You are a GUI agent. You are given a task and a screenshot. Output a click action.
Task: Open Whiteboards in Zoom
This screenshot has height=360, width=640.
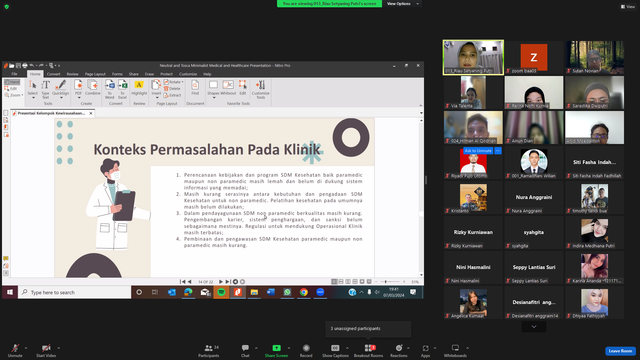455,351
